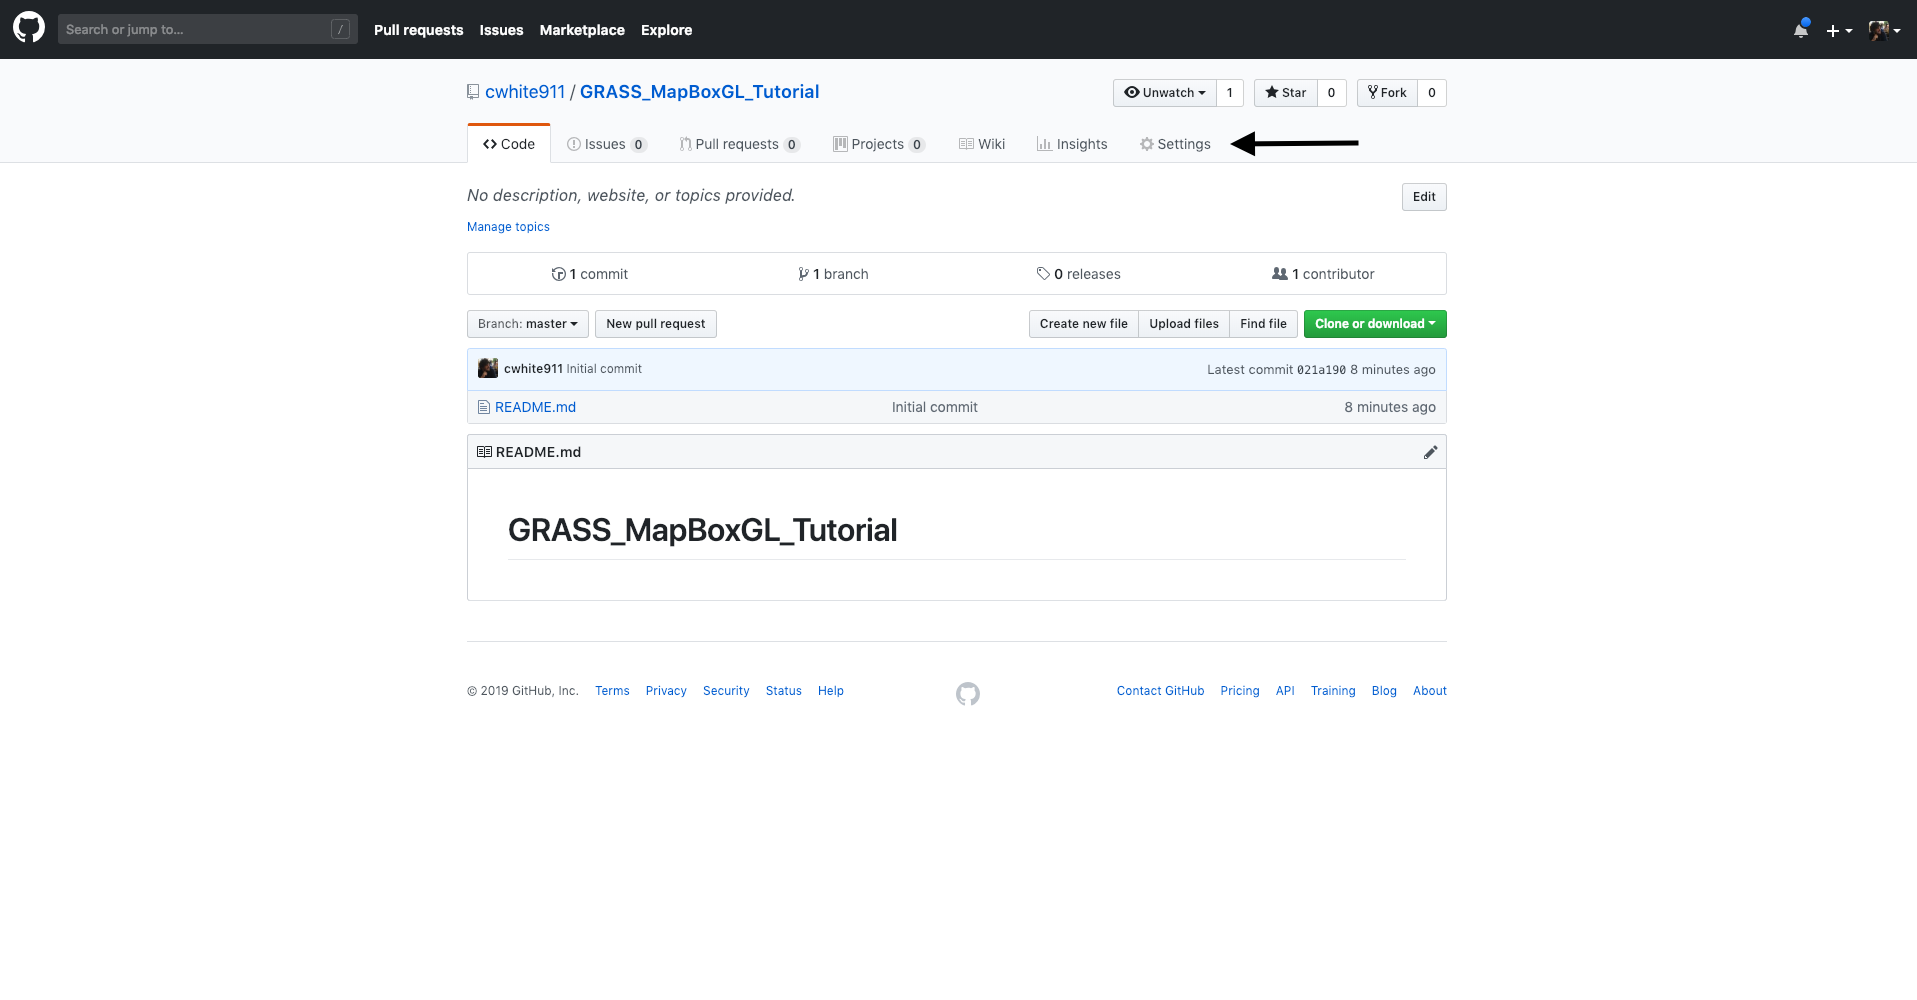Screen dimensions: 1917x1000
Task: Switch to the repository Issues tab
Action: [x=607, y=144]
